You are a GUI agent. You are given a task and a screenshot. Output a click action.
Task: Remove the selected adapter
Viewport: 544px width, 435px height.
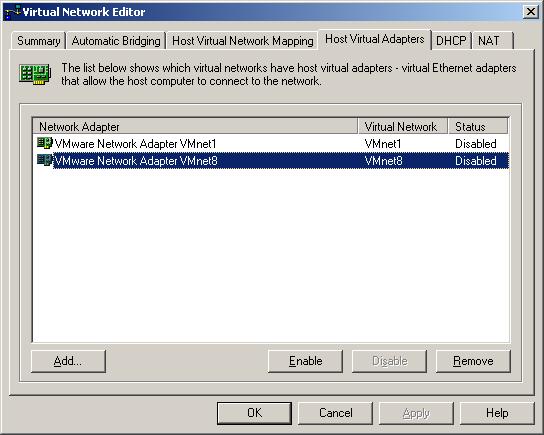coord(473,361)
